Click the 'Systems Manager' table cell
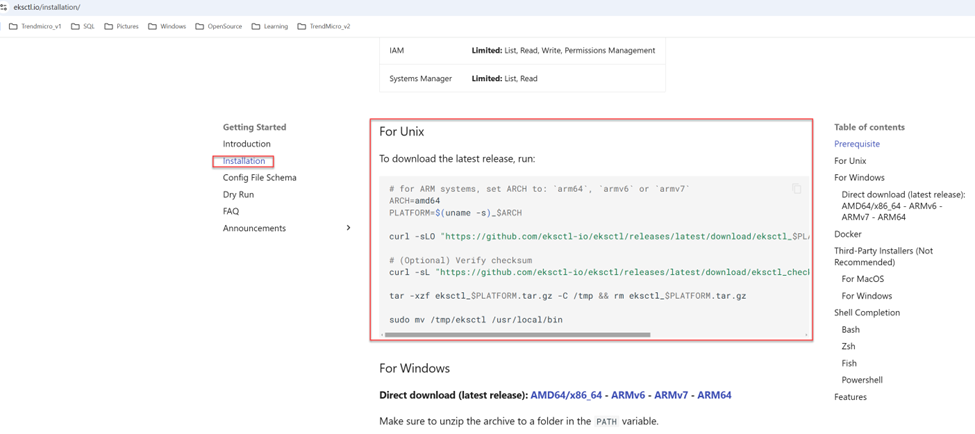Viewport: 975px width, 434px height. coord(421,79)
